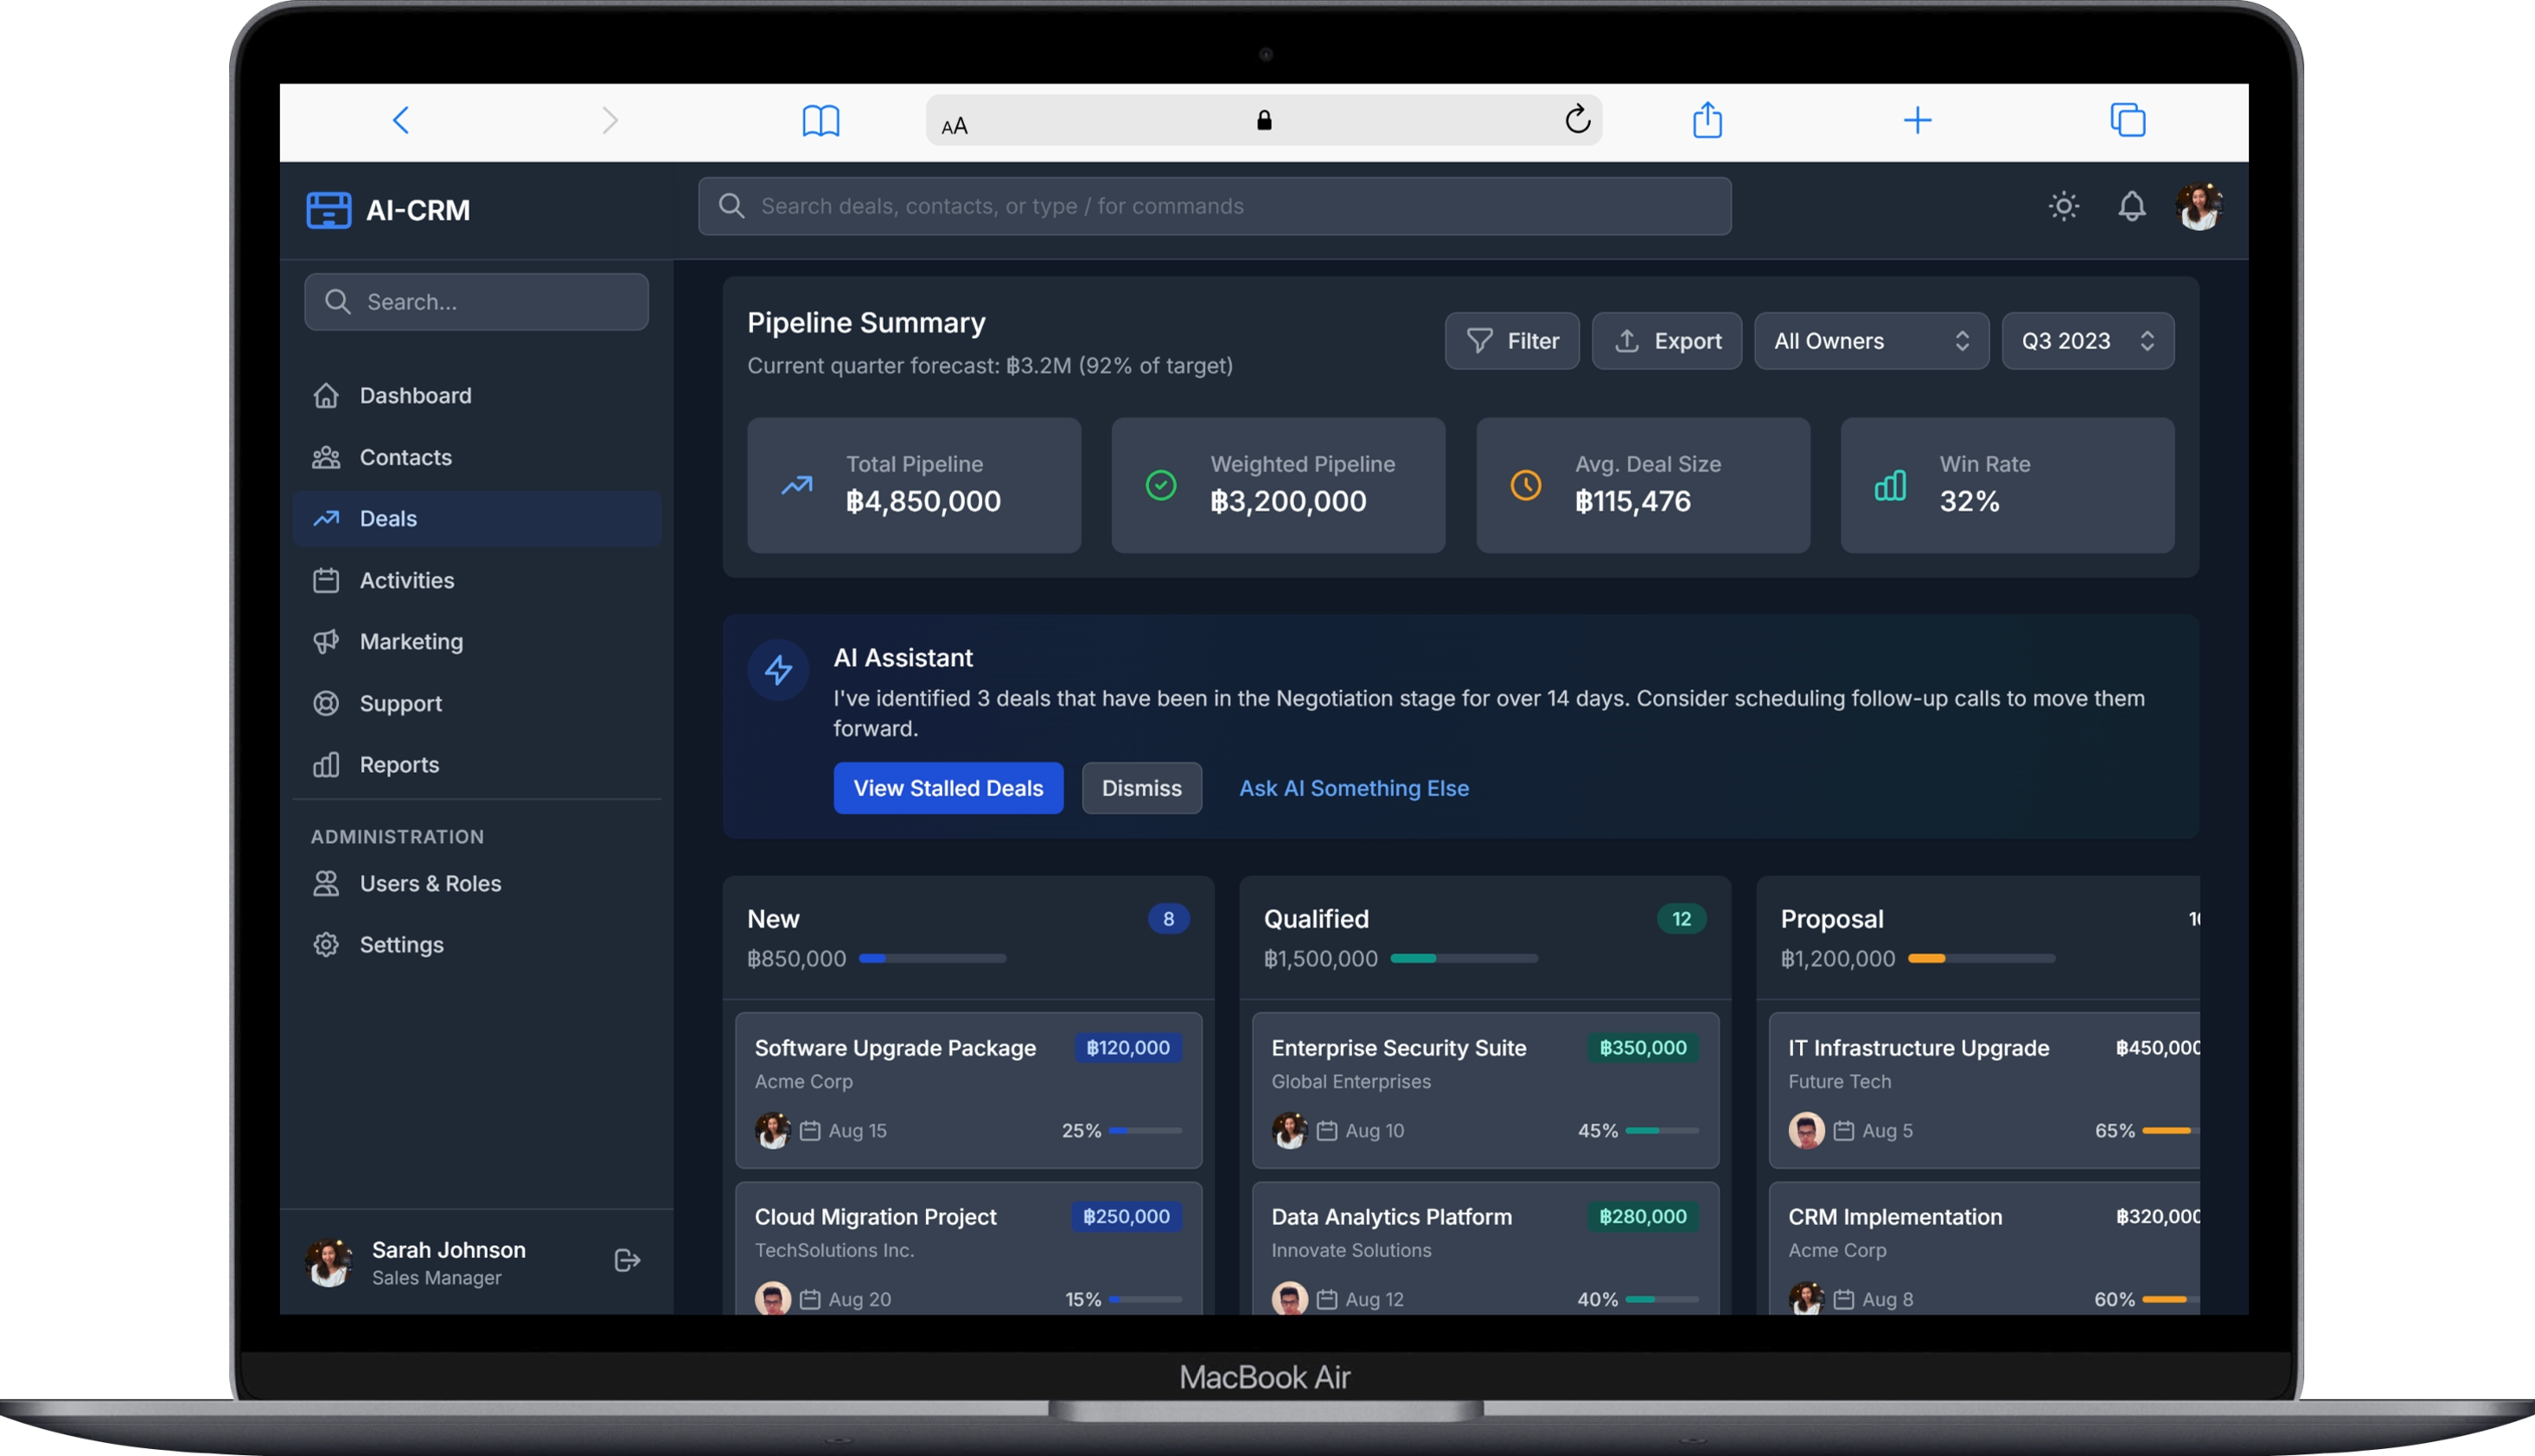This screenshot has height=1456, width=2535.
Task: Click View Stalled Deals button
Action: point(947,787)
